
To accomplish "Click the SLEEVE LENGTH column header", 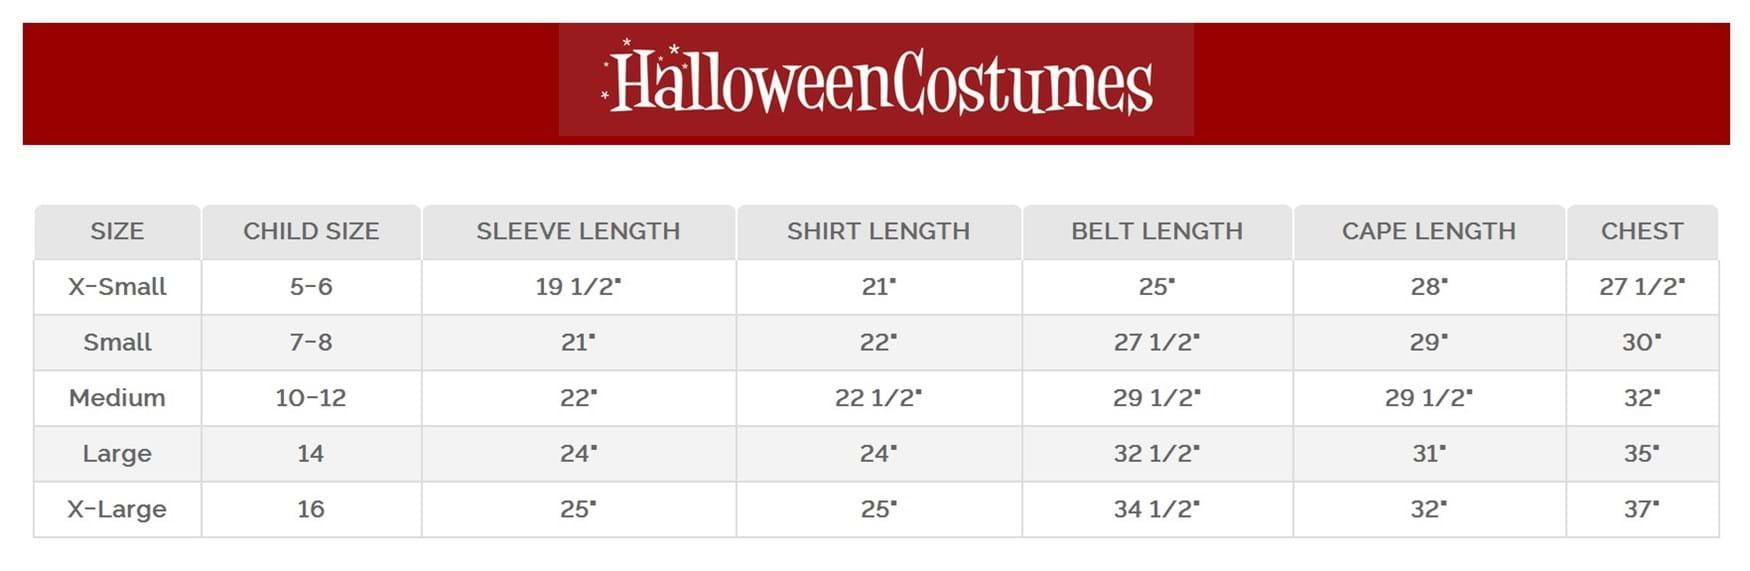I will point(578,232).
